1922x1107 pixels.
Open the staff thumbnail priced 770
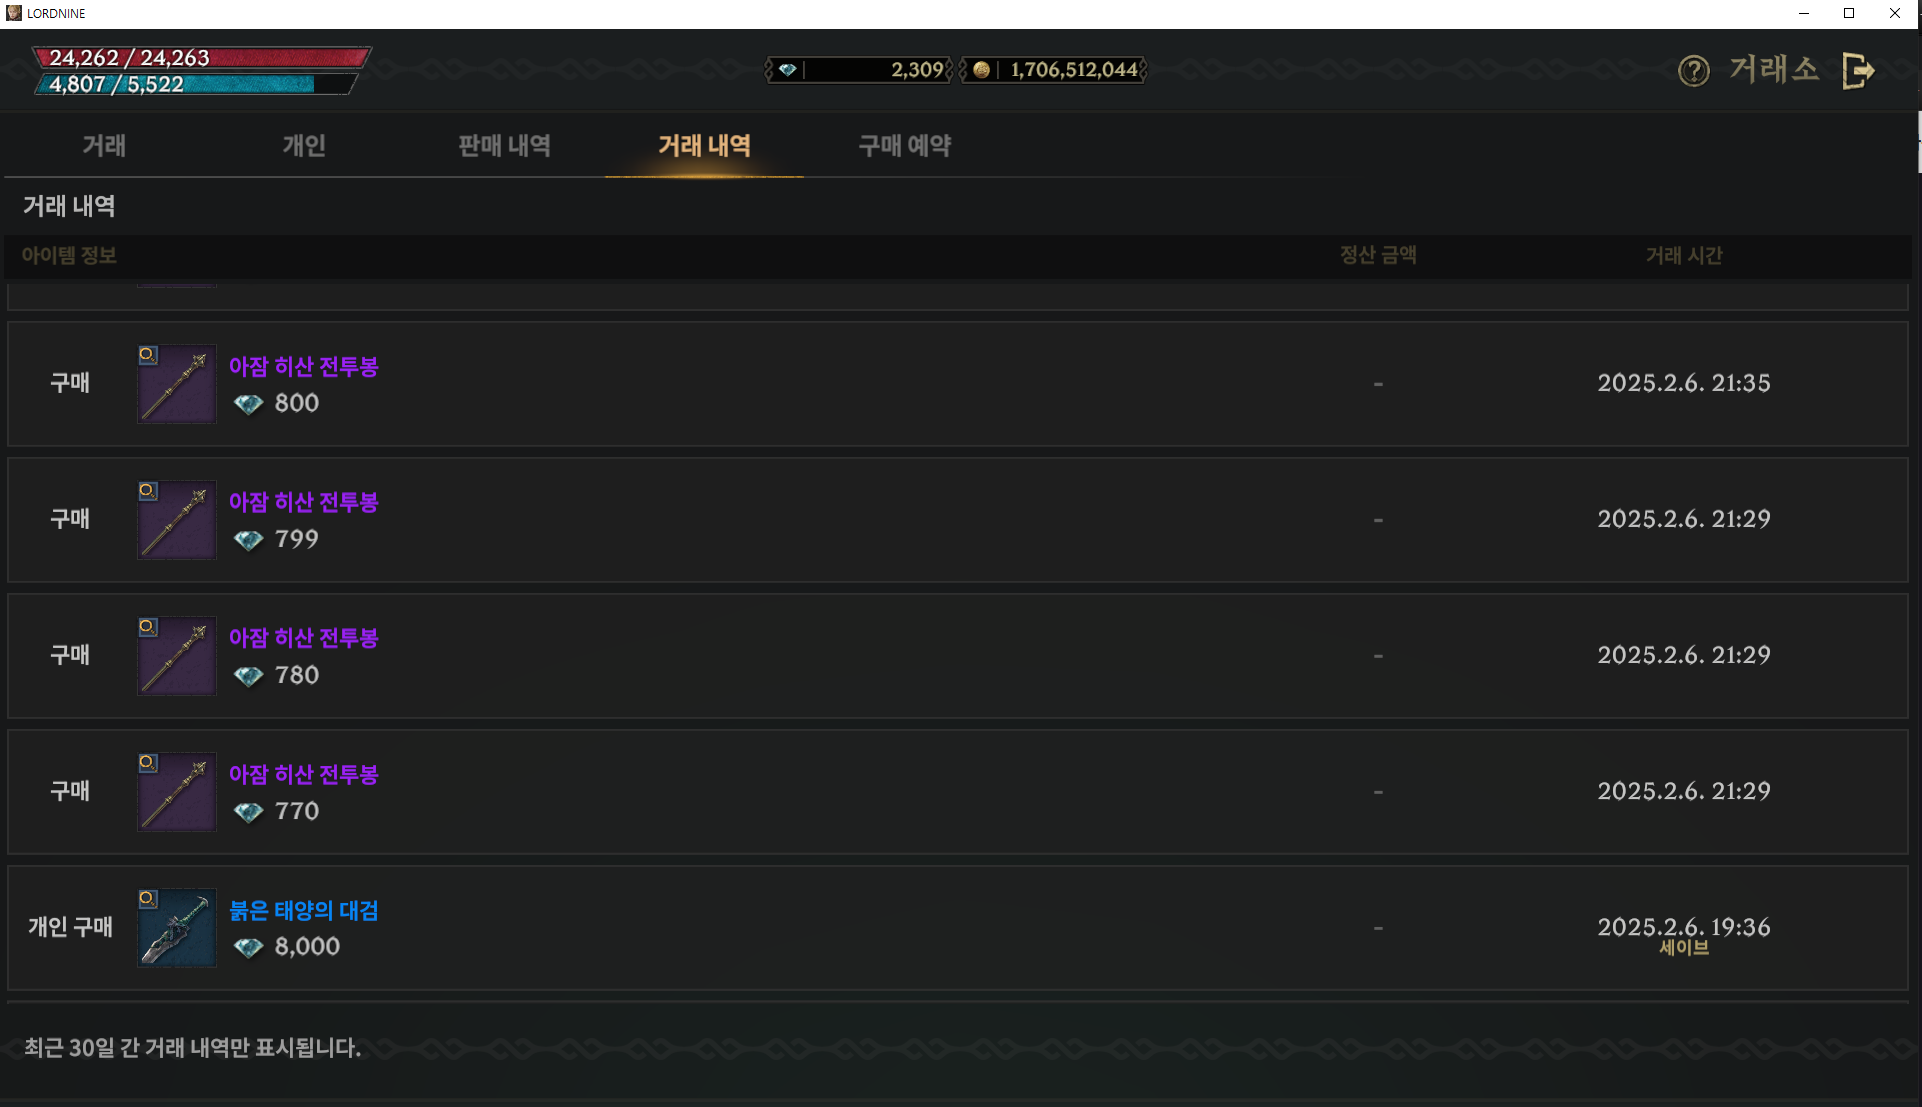(x=177, y=792)
